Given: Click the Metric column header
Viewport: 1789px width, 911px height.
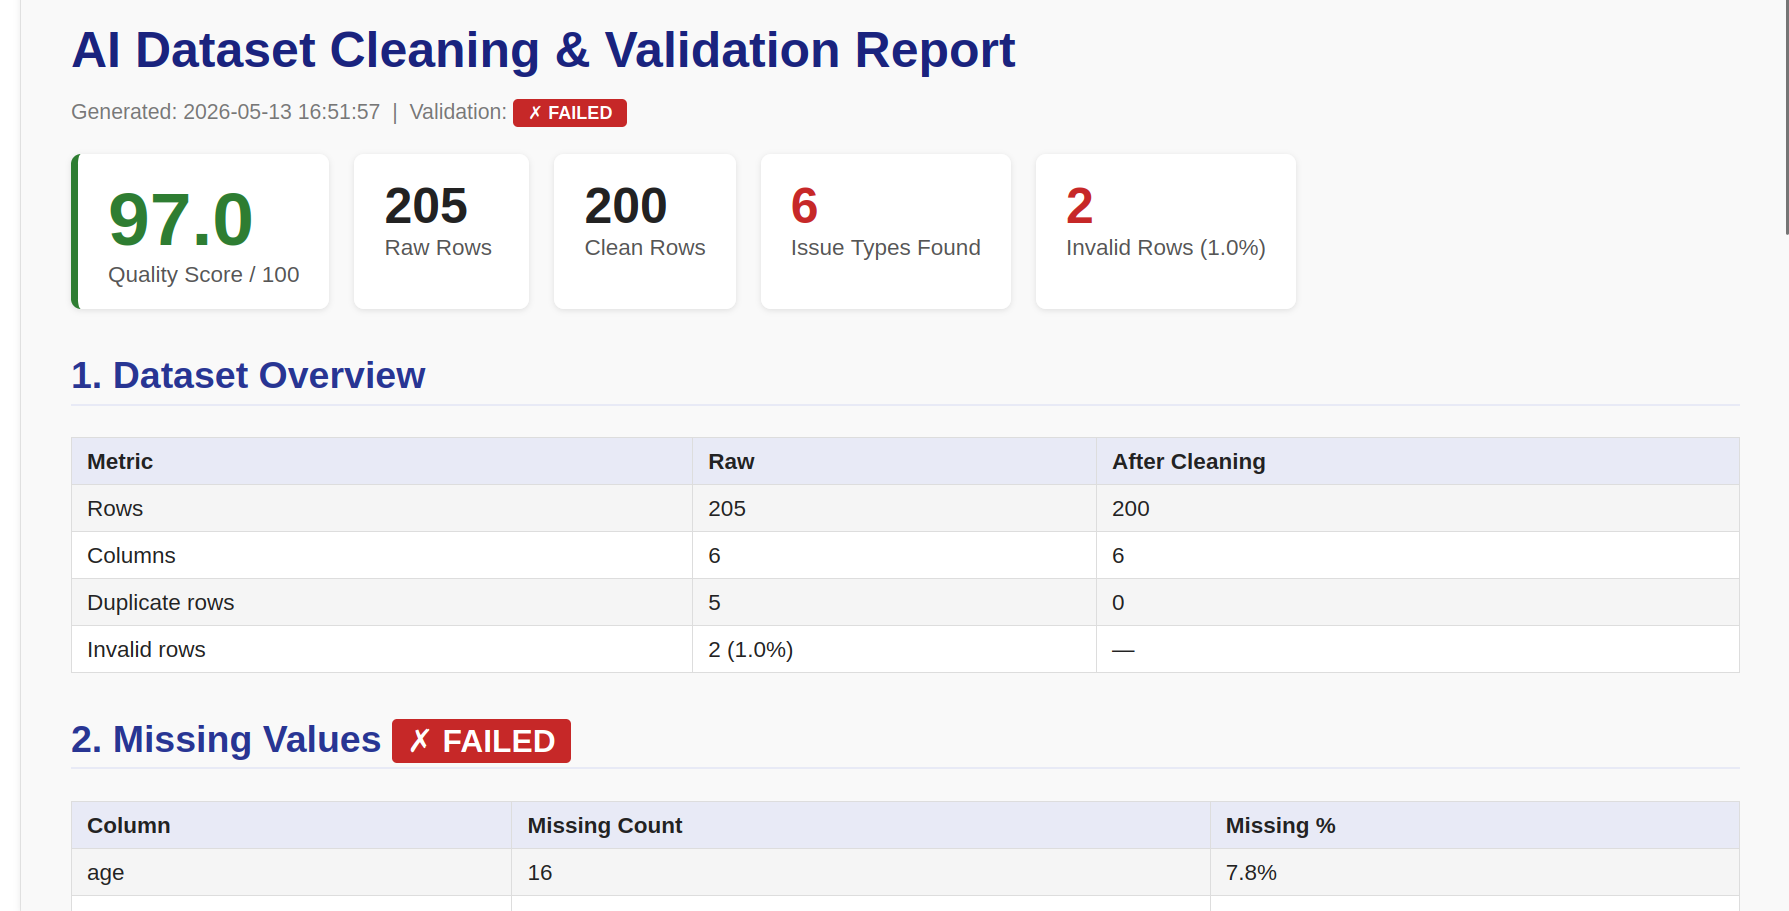Looking at the screenshot, I should click(382, 461).
